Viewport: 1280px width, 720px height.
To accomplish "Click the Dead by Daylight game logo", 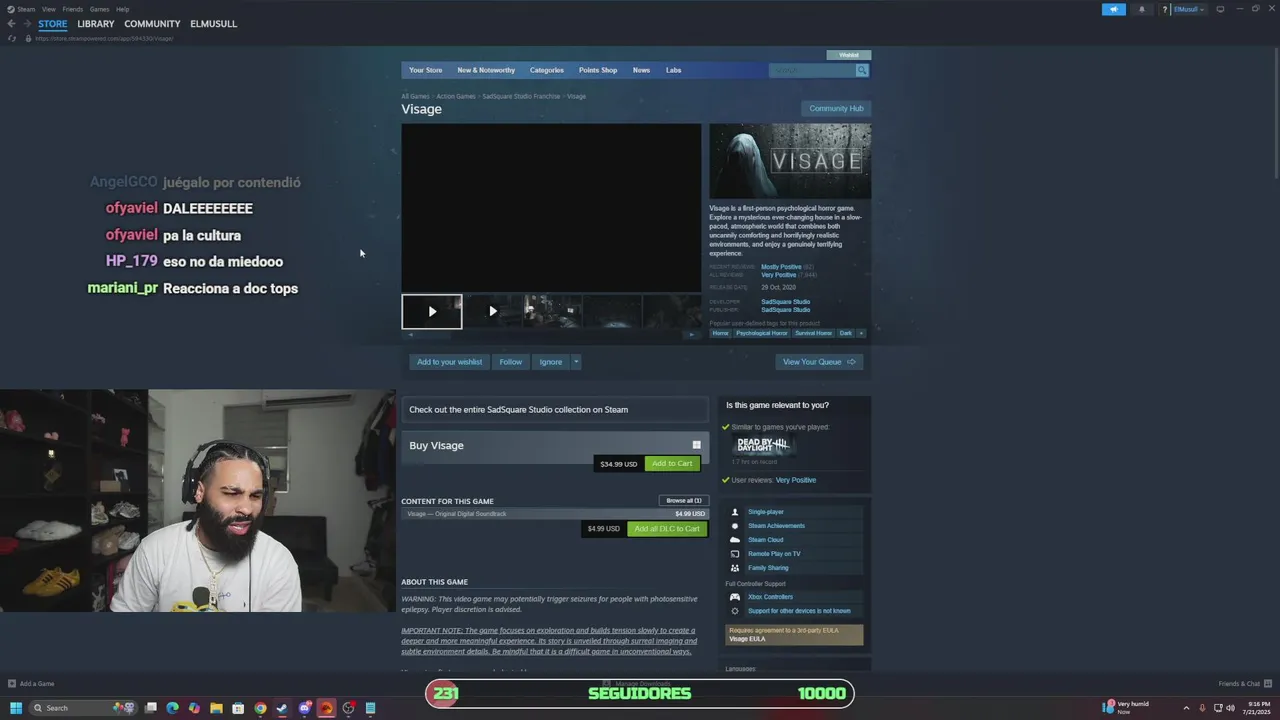I will [x=764, y=444].
